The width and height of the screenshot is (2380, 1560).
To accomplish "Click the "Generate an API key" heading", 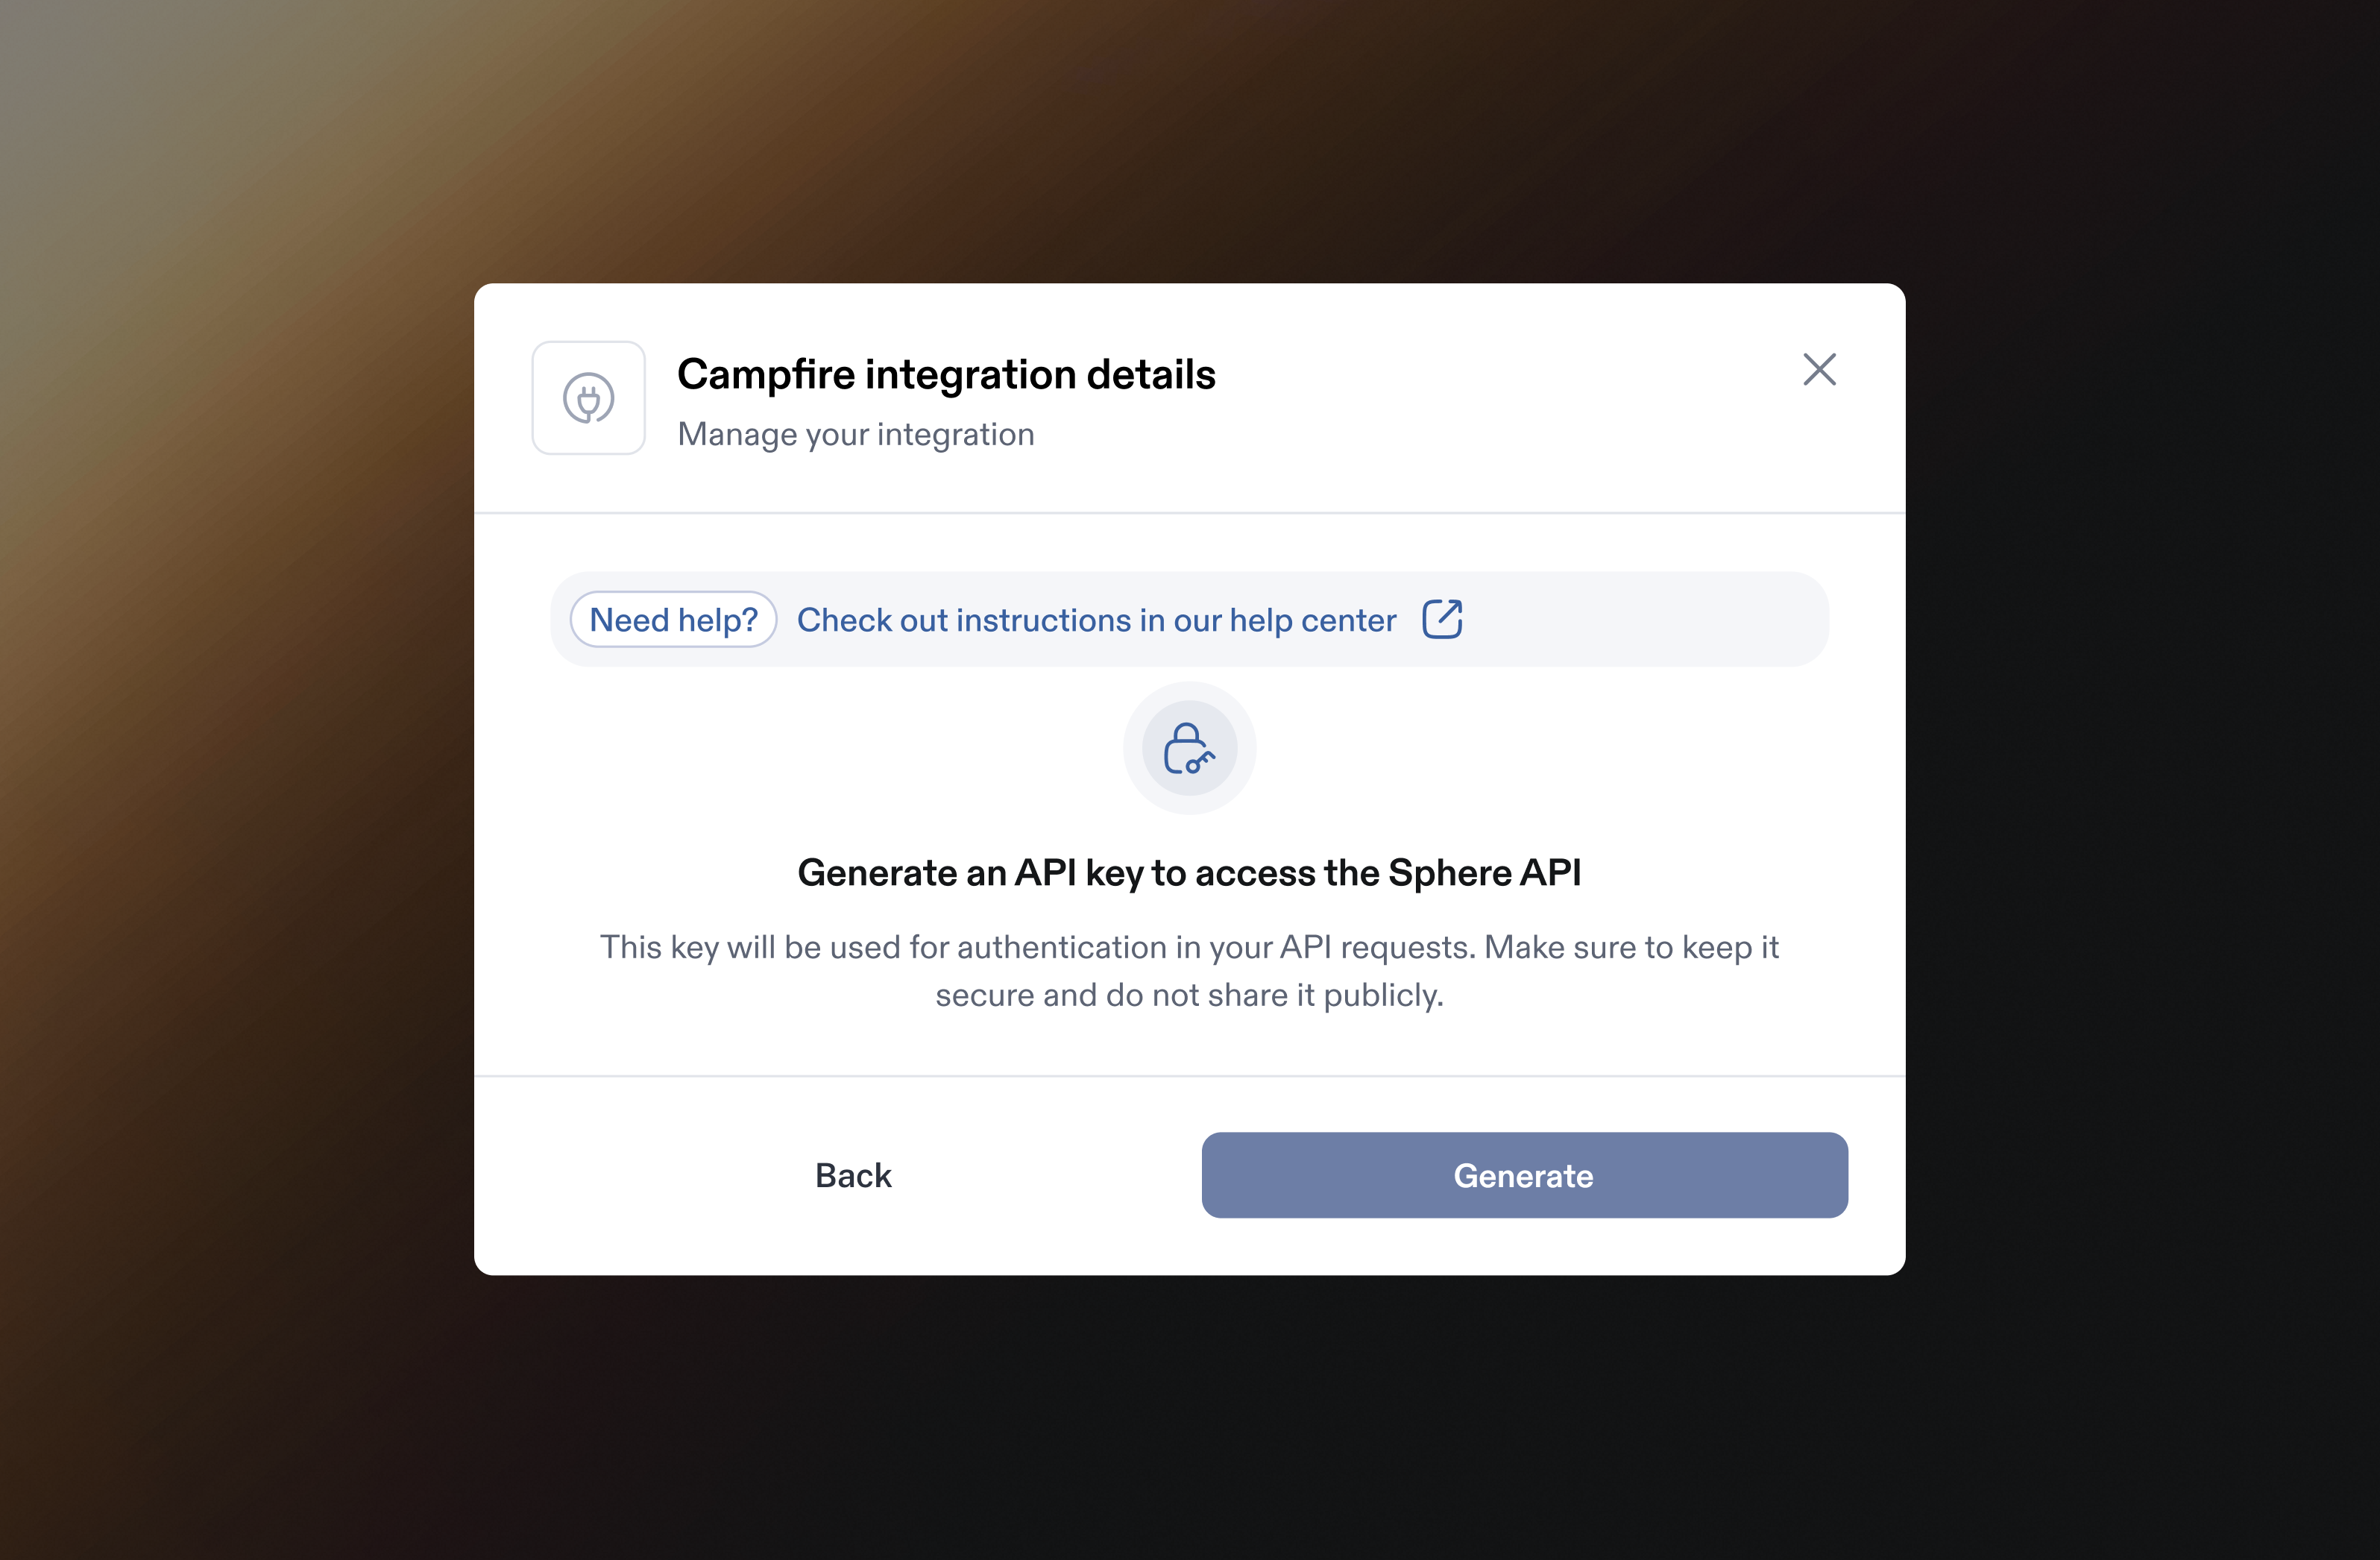I will tap(1189, 873).
